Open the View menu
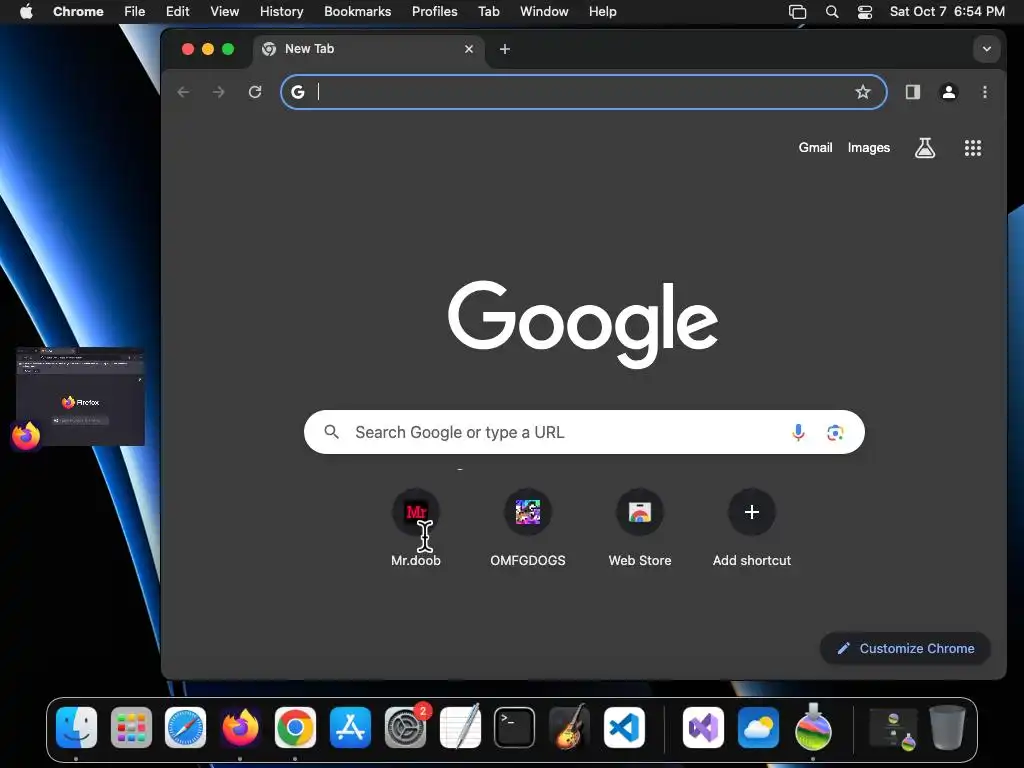The height and width of the screenshot is (768, 1024). (225, 12)
